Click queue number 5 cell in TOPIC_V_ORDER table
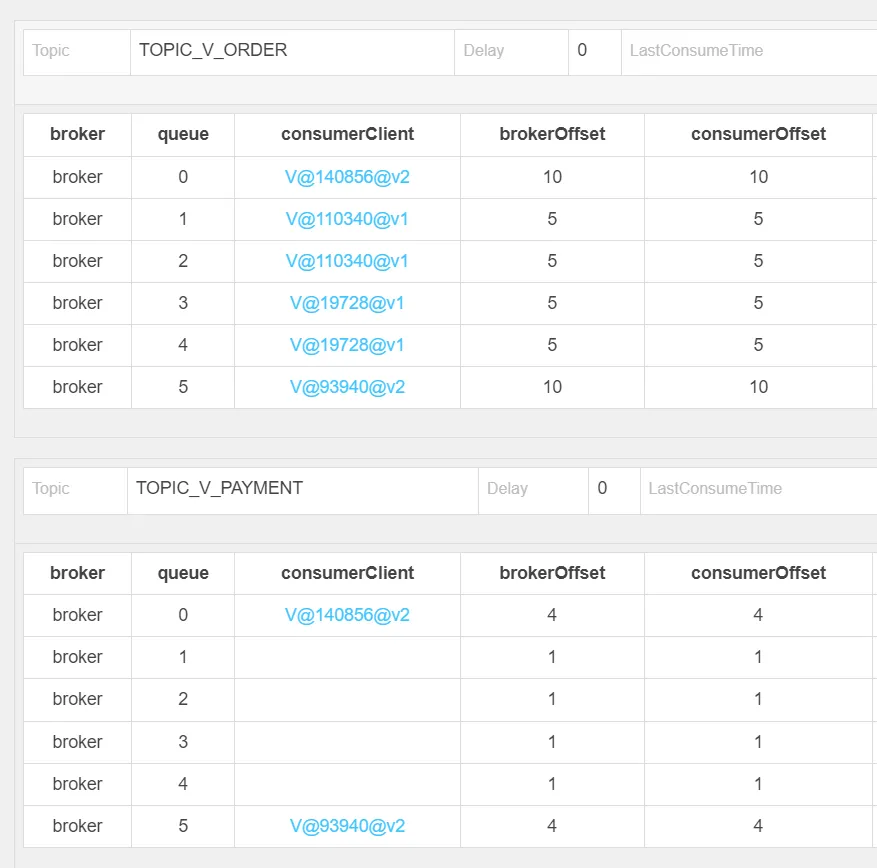 (183, 387)
